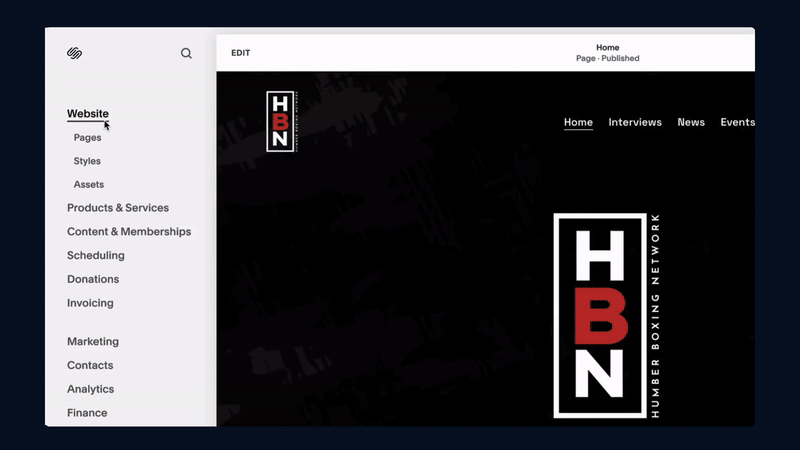800x450 pixels.
Task: Open the Styles submenu item
Action: pos(87,161)
